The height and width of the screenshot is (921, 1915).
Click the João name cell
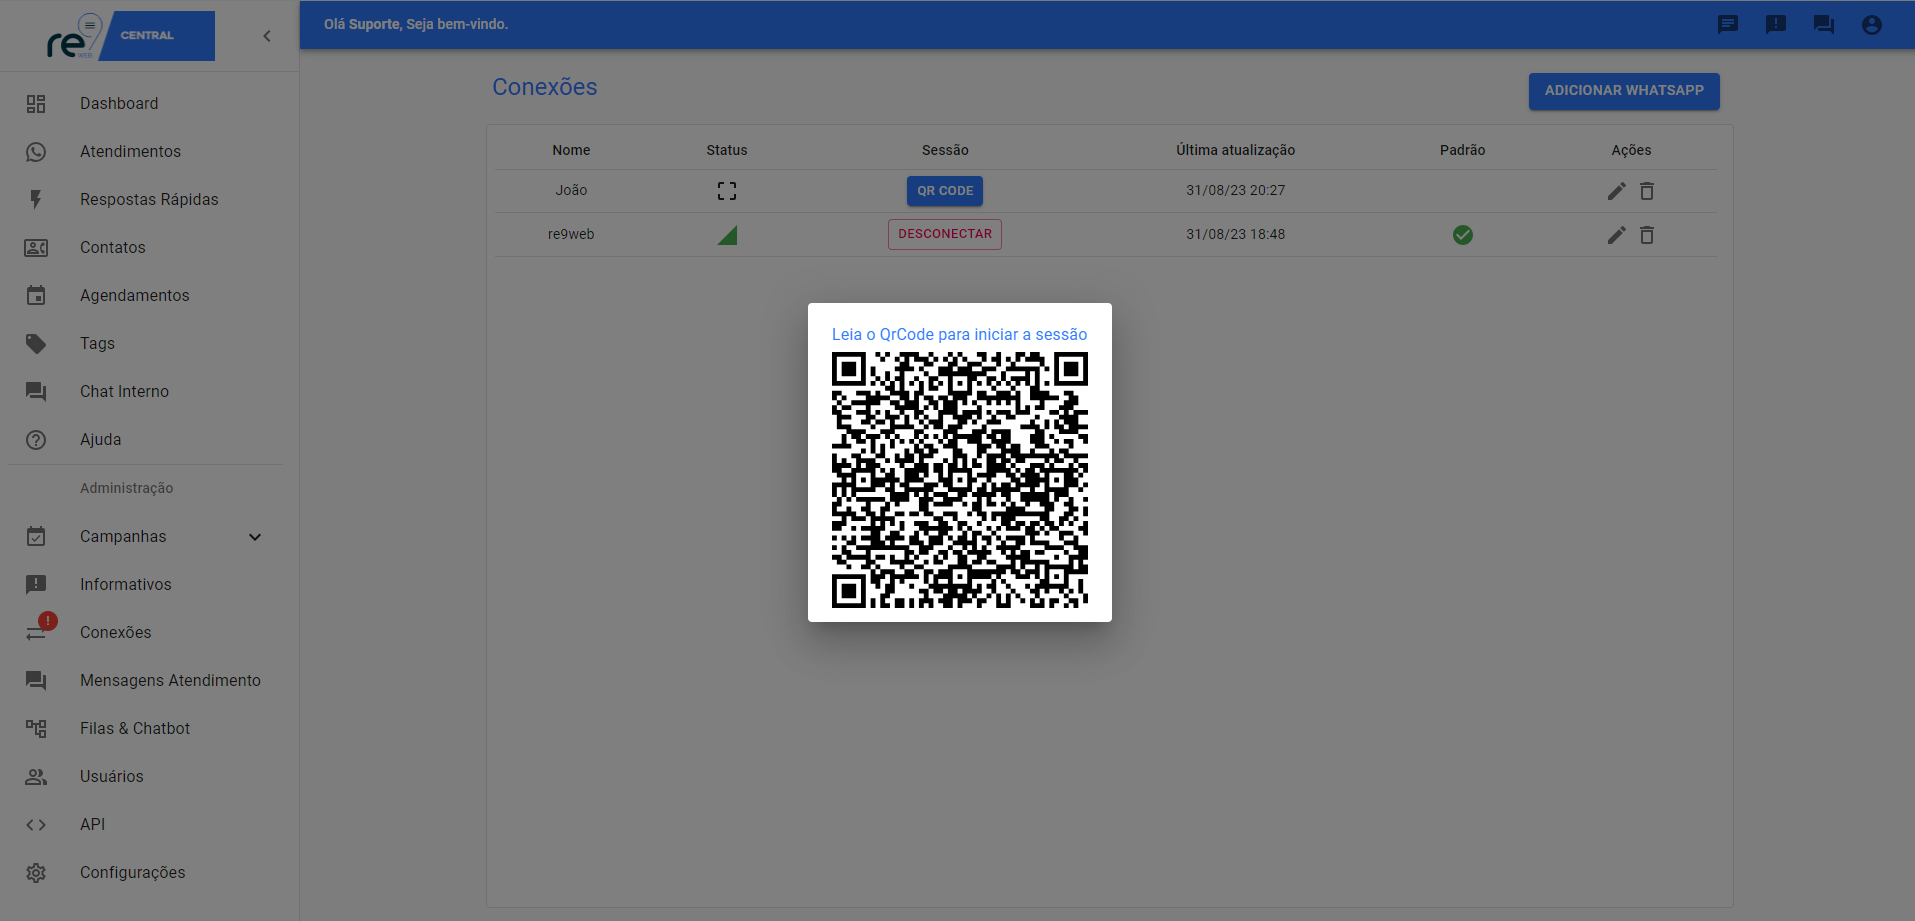tap(571, 190)
